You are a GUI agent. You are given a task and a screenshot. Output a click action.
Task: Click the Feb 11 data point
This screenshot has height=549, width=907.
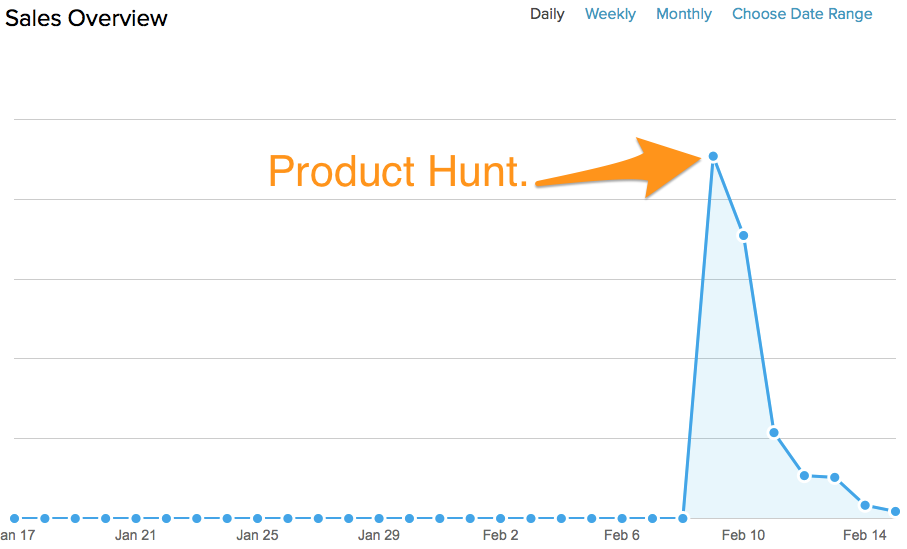(774, 432)
